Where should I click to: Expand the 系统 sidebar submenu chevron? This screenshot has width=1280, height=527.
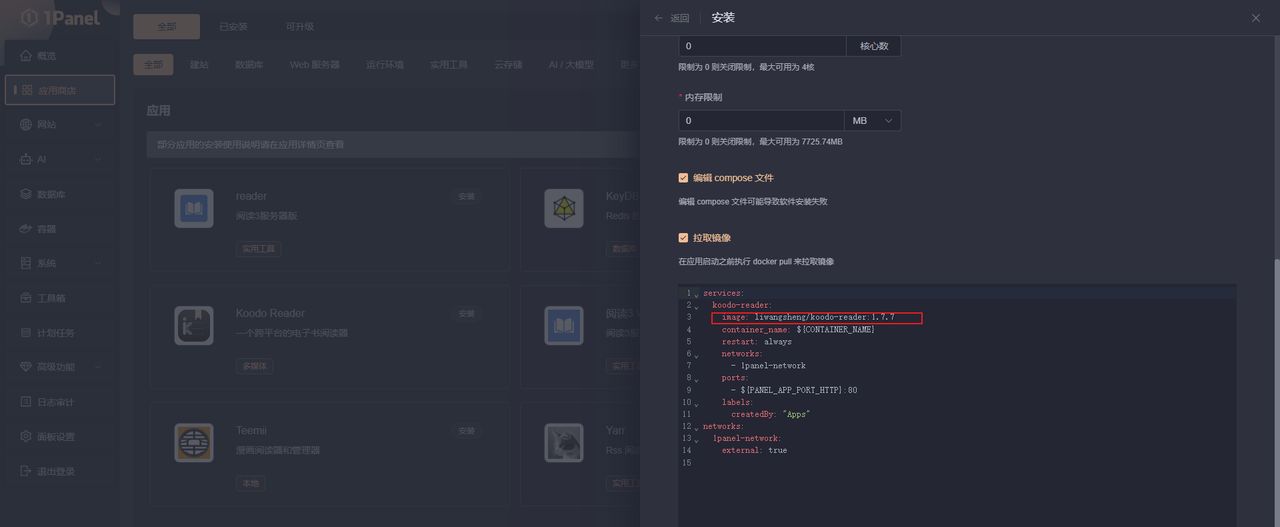[x=98, y=263]
